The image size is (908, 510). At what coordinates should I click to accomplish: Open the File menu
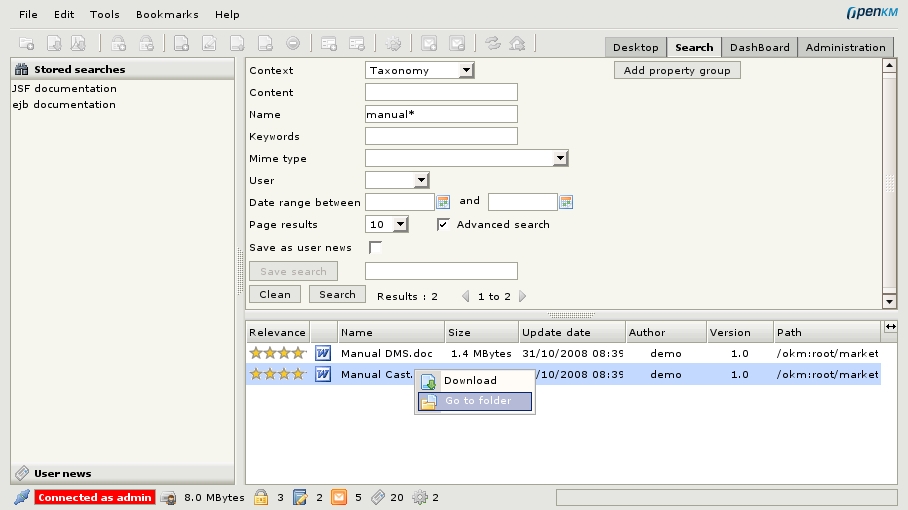28,14
